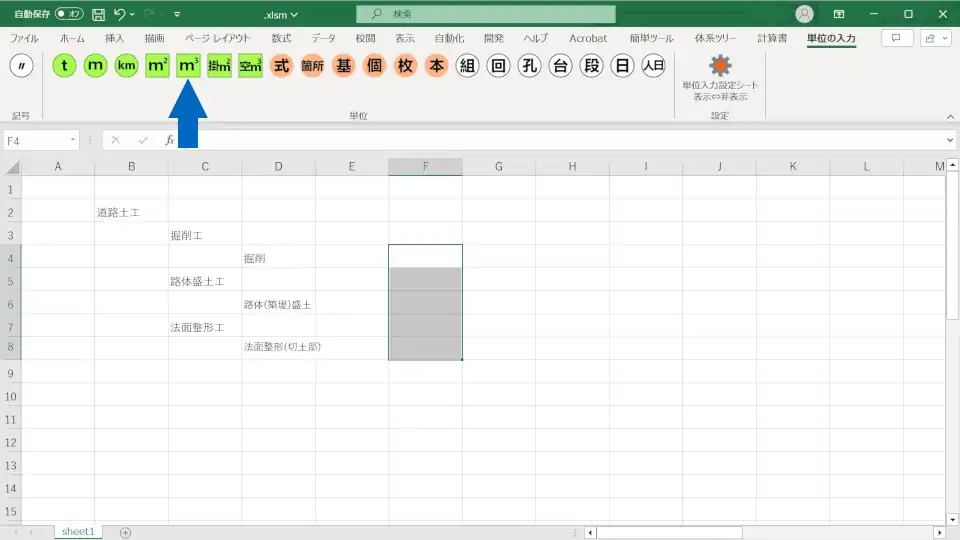The width and height of the screenshot is (960, 540).
Task: Select the km unit icon
Action: pyautogui.click(x=126, y=66)
